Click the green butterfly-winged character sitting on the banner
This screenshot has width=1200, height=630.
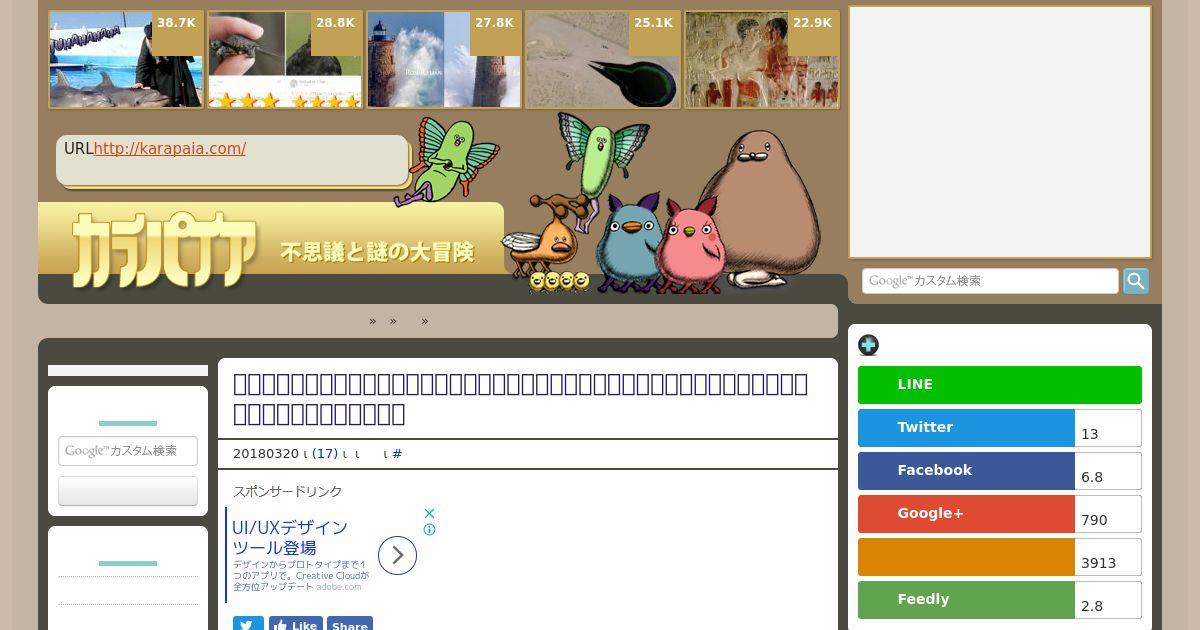445,160
